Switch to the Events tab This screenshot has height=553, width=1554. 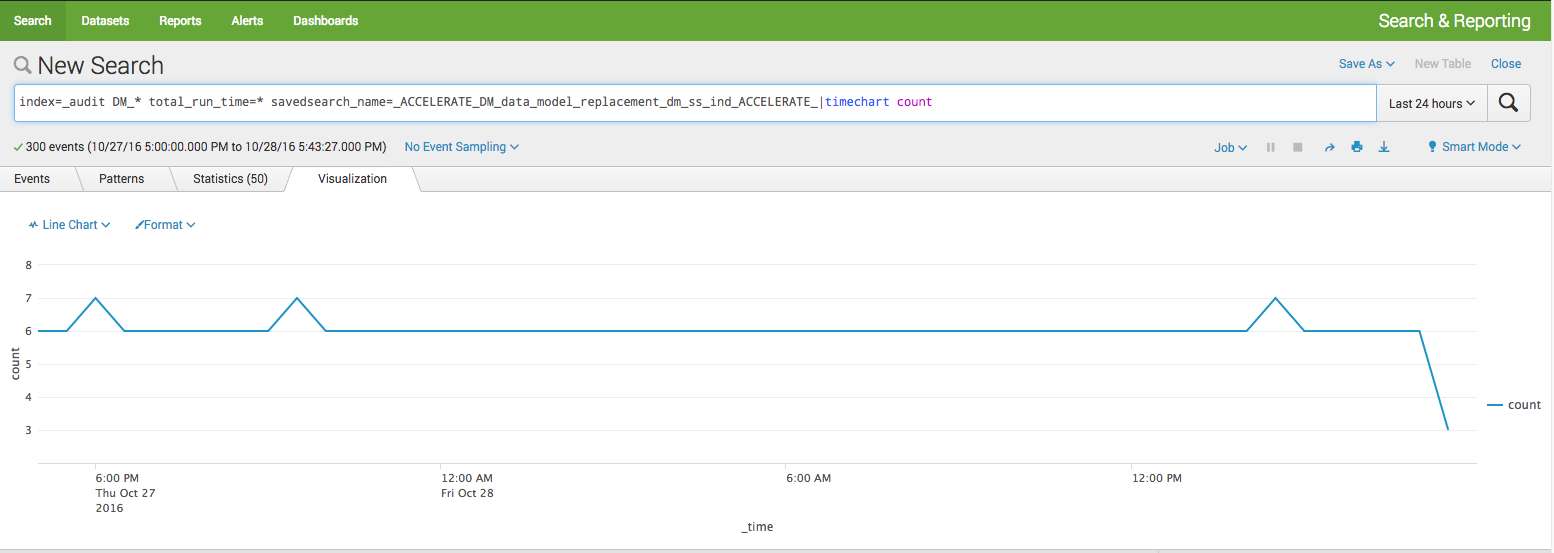pyautogui.click(x=32, y=179)
